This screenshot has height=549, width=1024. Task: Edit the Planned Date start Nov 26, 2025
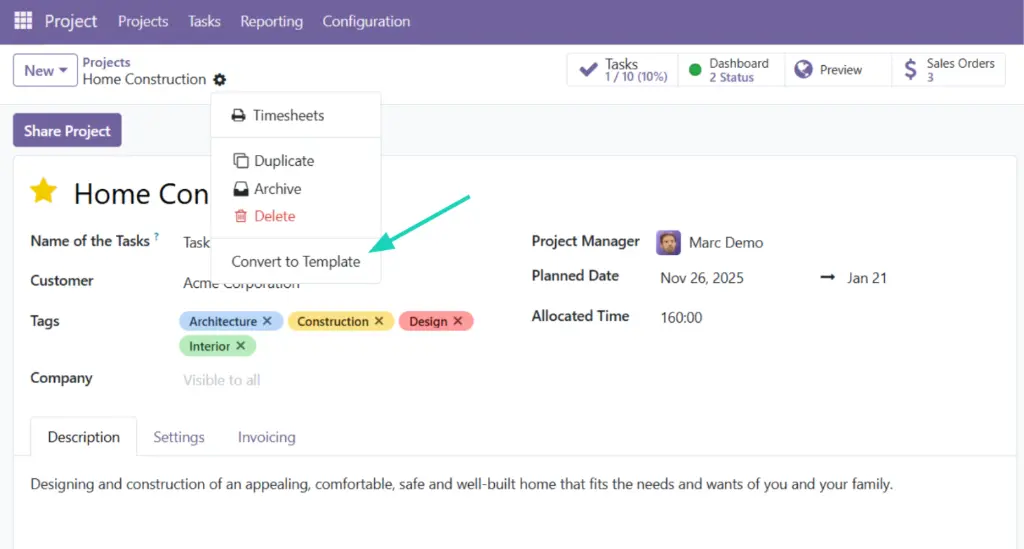[702, 278]
